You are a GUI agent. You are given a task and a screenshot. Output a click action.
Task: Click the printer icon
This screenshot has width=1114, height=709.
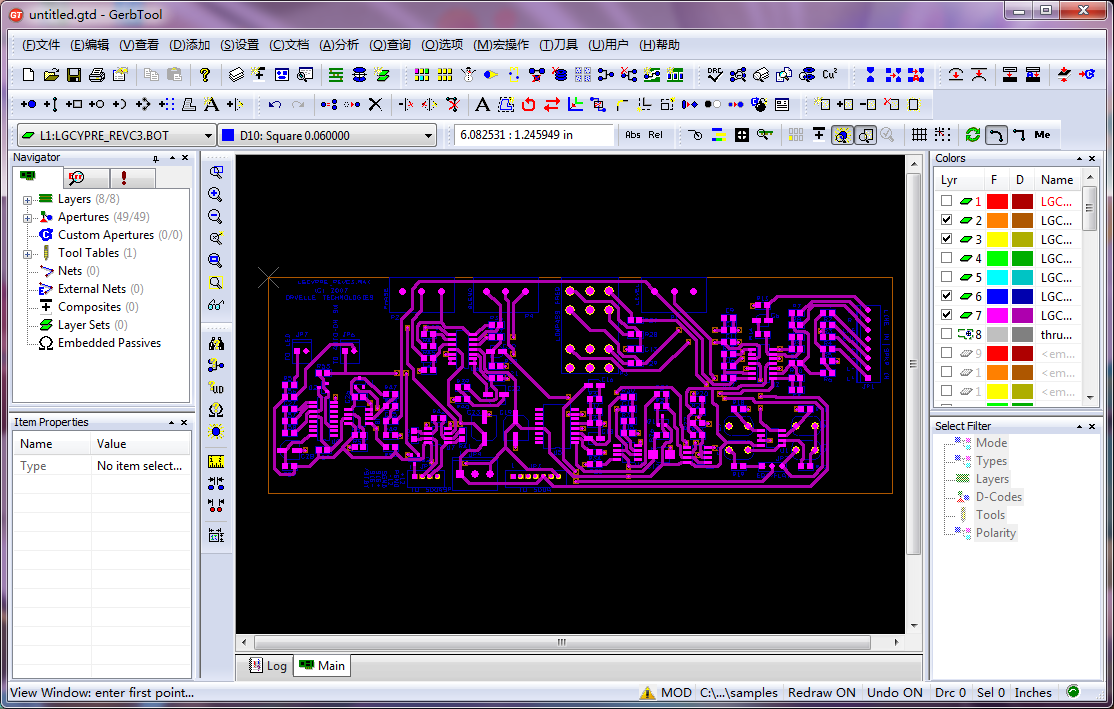click(x=97, y=75)
